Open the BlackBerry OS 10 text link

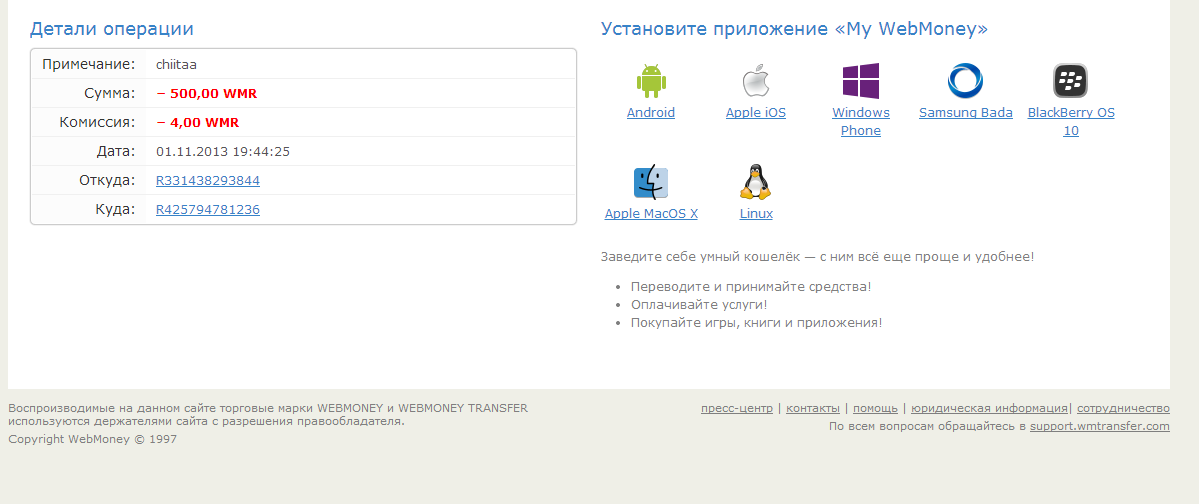pyautogui.click(x=1071, y=122)
